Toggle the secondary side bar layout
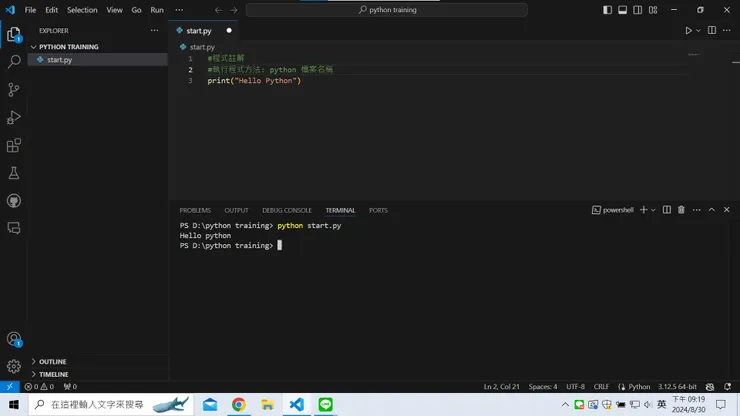Image resolution: width=740 pixels, height=416 pixels. [638, 10]
